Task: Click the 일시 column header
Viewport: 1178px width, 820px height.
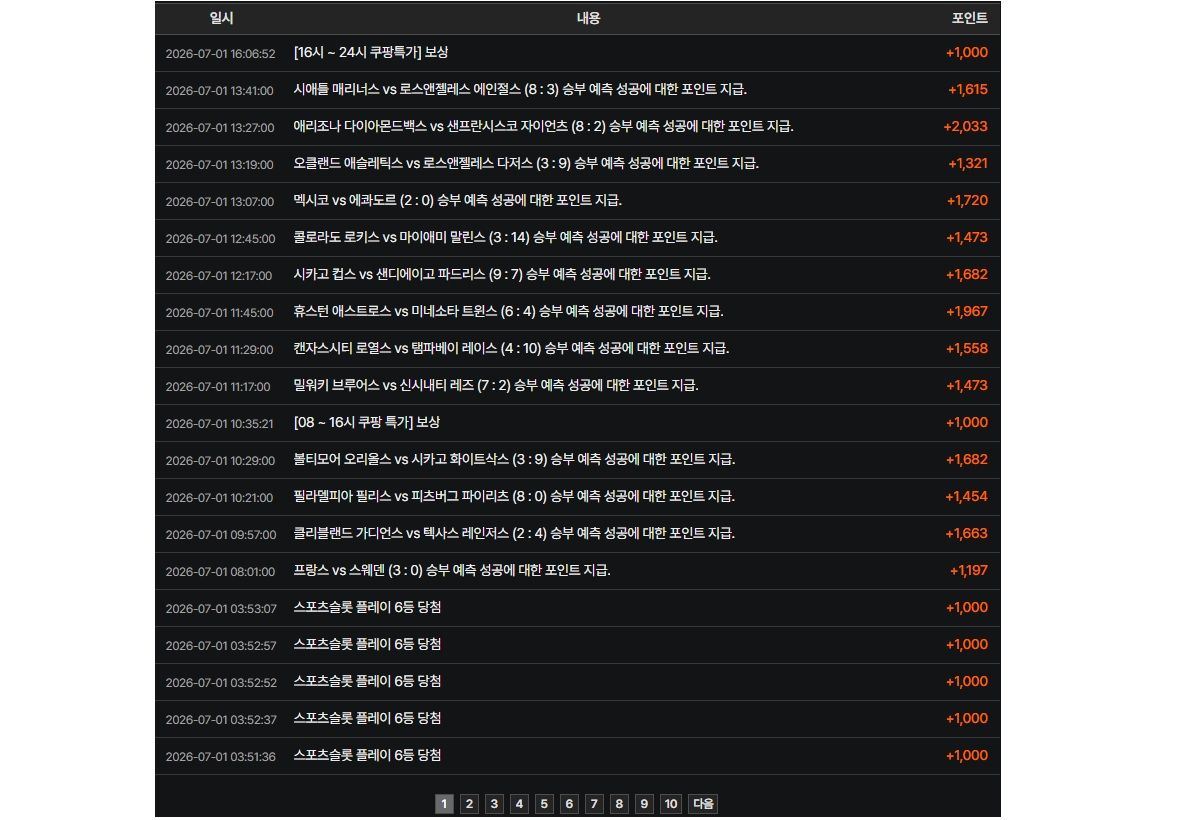Action: click(222, 18)
